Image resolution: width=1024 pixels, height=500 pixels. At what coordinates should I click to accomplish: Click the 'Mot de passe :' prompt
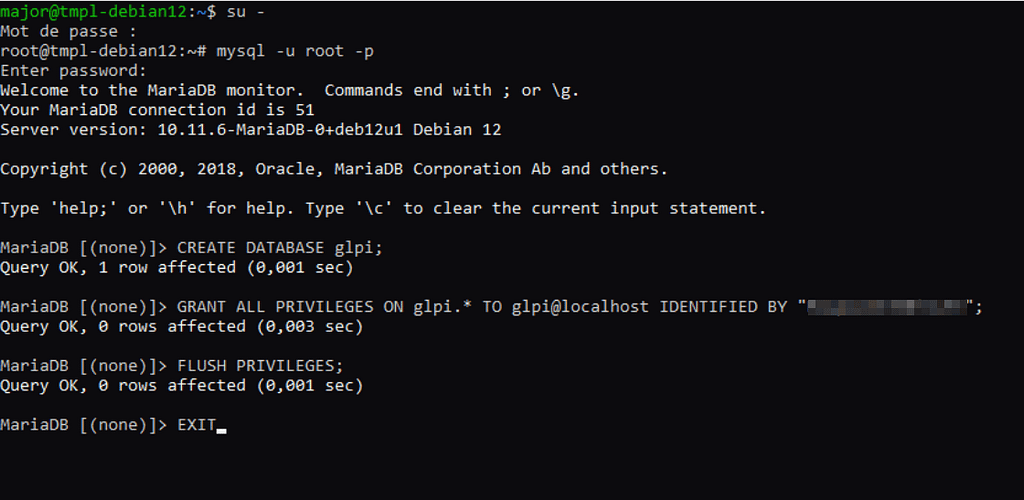click(x=68, y=31)
